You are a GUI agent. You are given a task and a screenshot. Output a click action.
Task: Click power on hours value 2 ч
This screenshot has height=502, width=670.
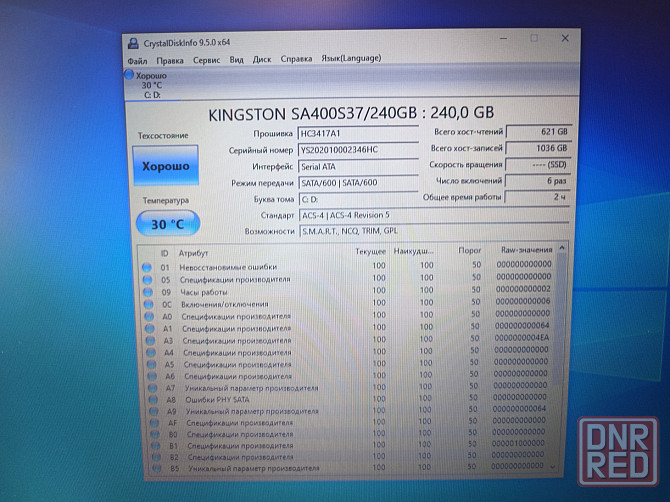[537, 197]
